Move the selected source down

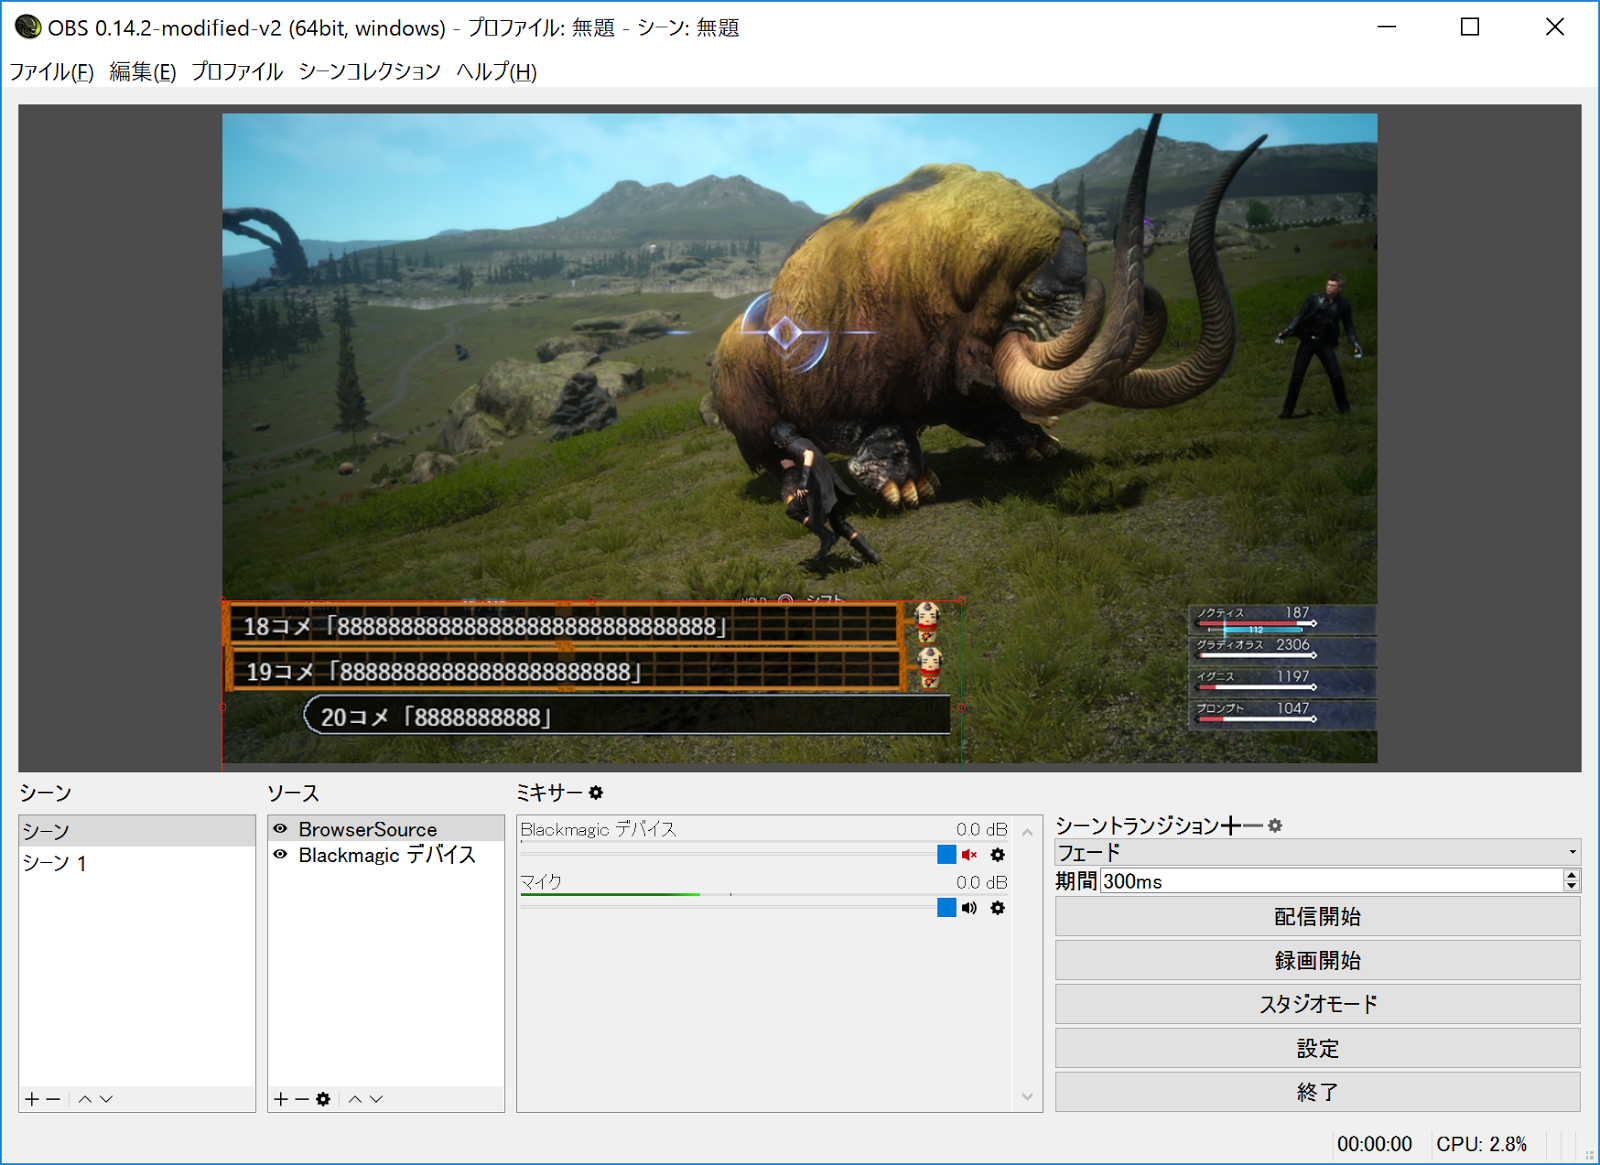click(x=376, y=1099)
